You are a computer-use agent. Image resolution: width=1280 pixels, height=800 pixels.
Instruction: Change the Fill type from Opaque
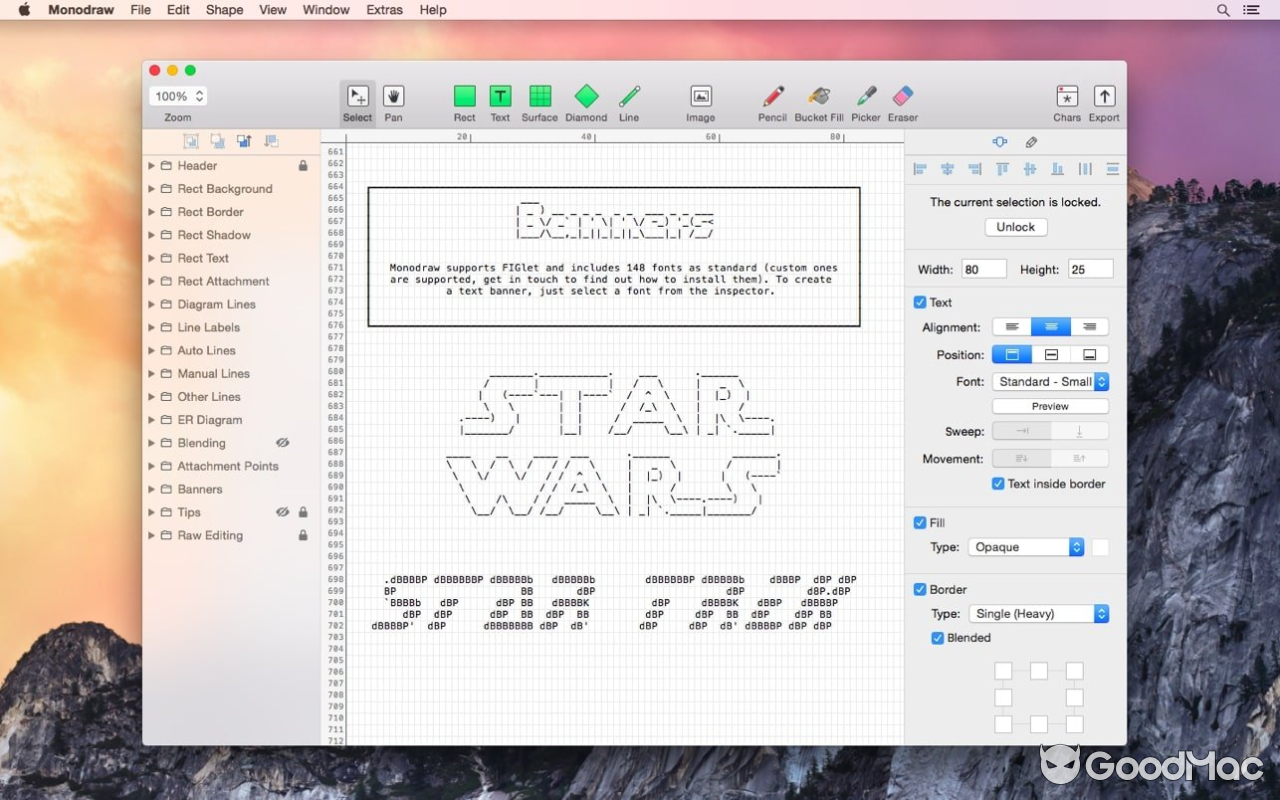[x=1026, y=547]
